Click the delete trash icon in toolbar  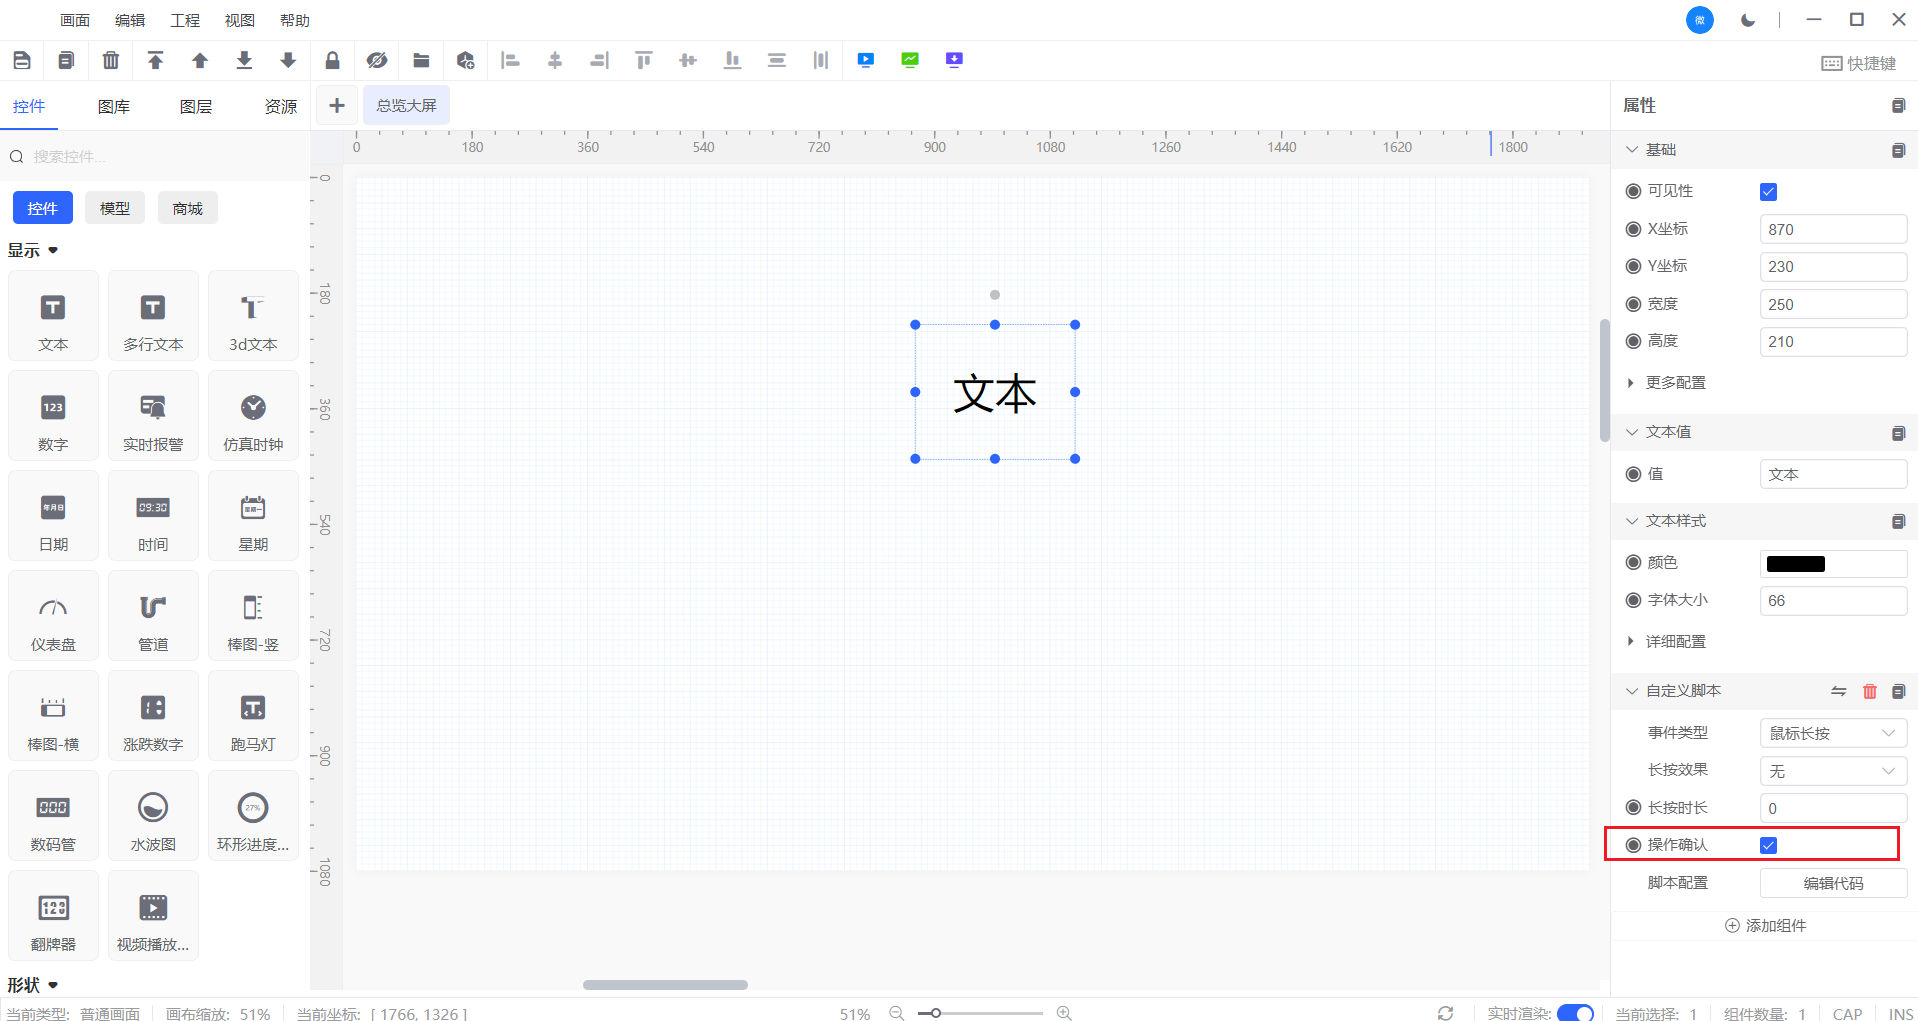pyautogui.click(x=111, y=61)
